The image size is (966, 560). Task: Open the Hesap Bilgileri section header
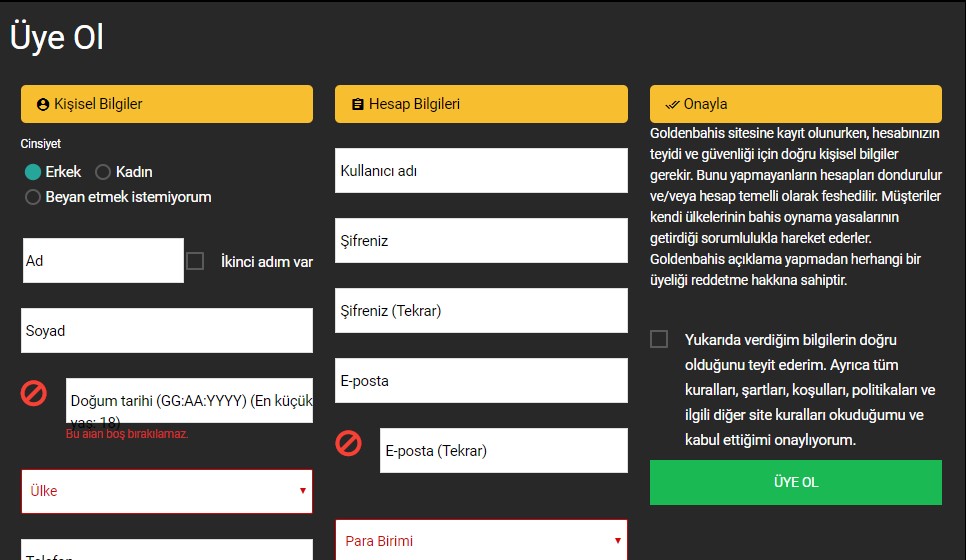pyautogui.click(x=481, y=104)
